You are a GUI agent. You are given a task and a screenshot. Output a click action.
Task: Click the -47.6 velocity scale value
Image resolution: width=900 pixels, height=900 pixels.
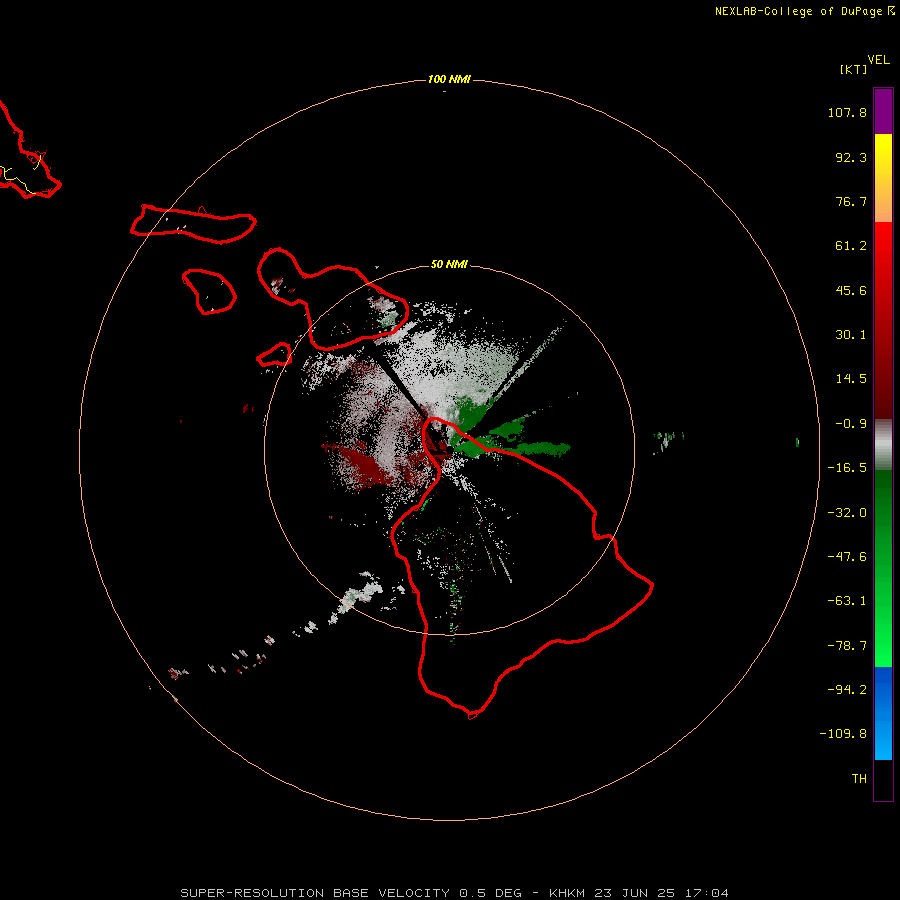coord(847,557)
